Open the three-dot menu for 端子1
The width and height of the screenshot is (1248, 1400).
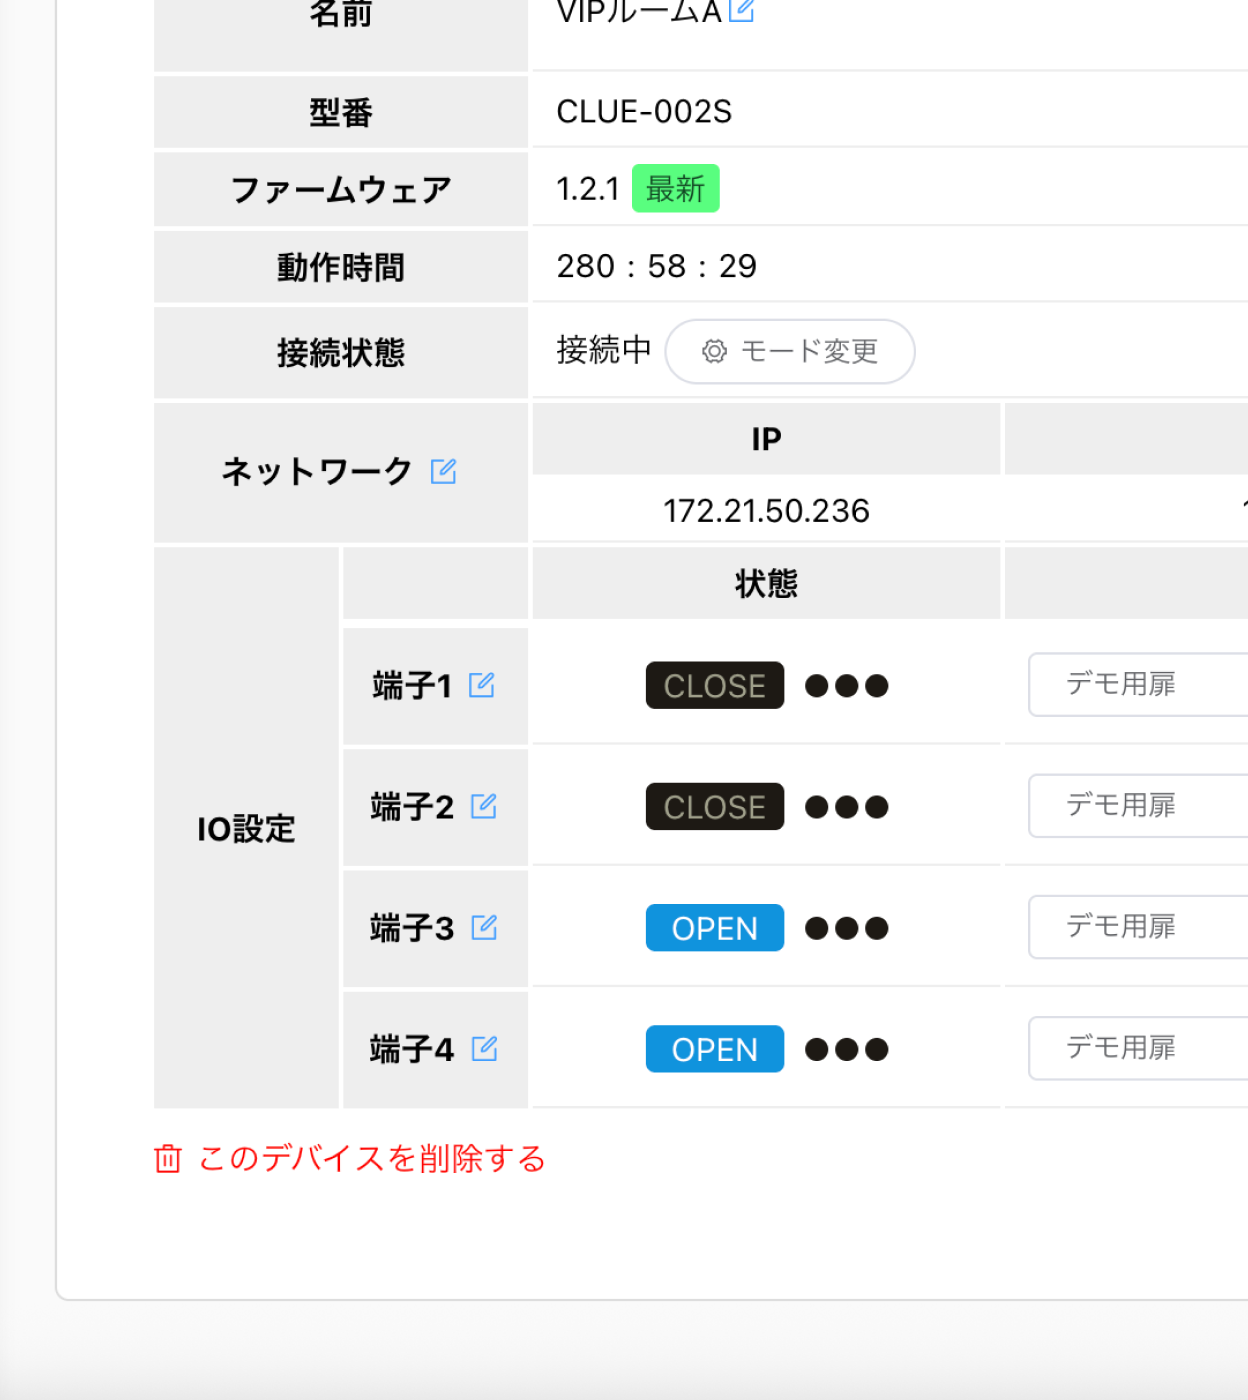point(846,686)
